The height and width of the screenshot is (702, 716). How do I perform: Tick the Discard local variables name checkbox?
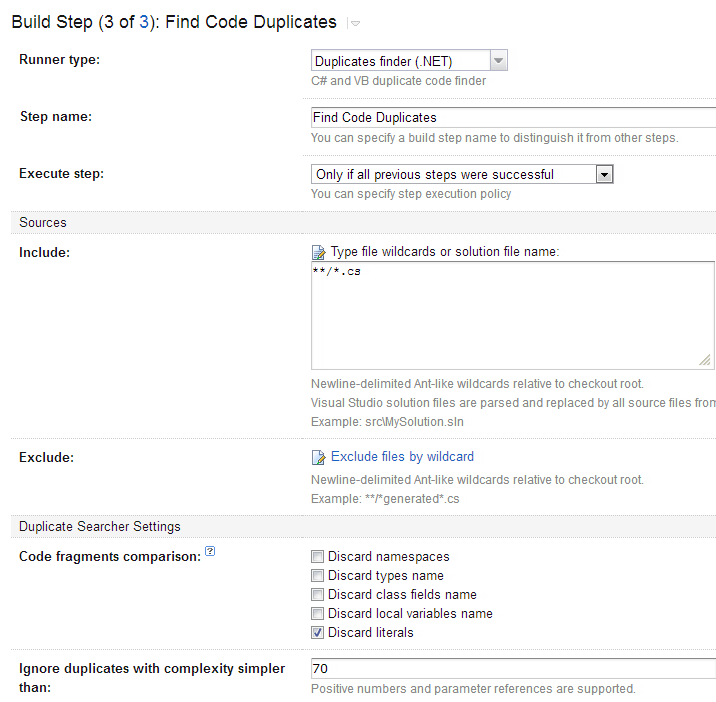(x=318, y=614)
